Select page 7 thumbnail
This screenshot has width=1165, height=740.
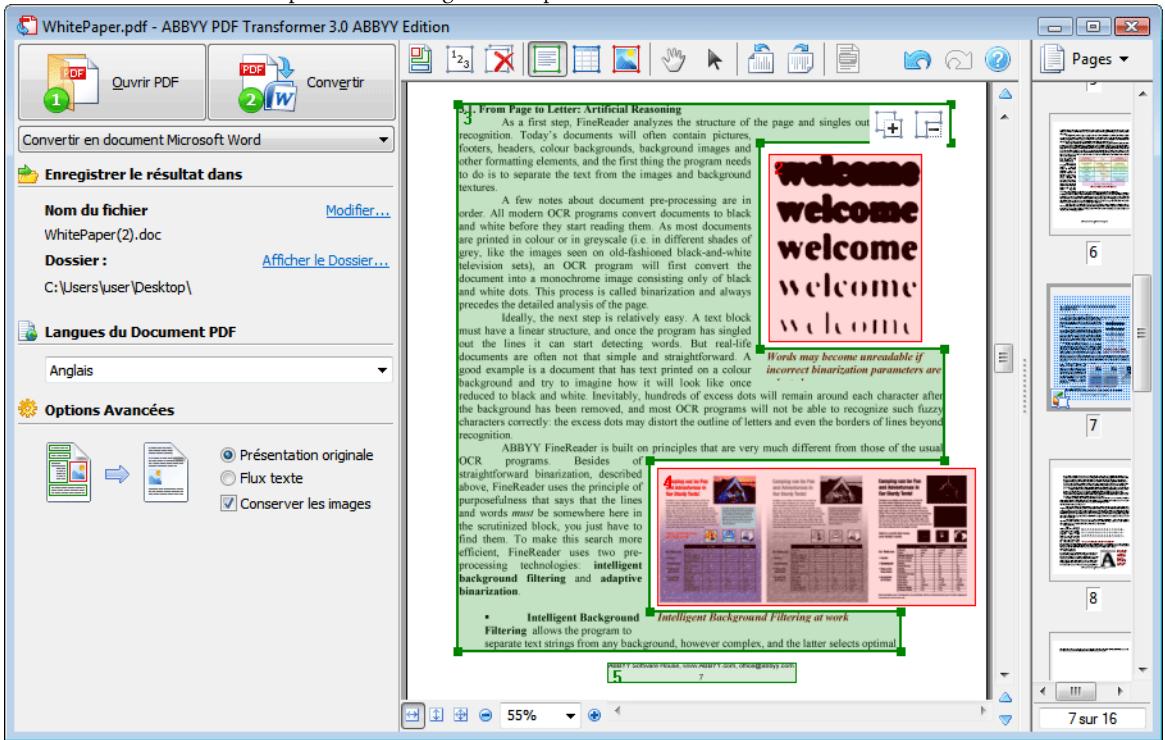coord(1091,348)
